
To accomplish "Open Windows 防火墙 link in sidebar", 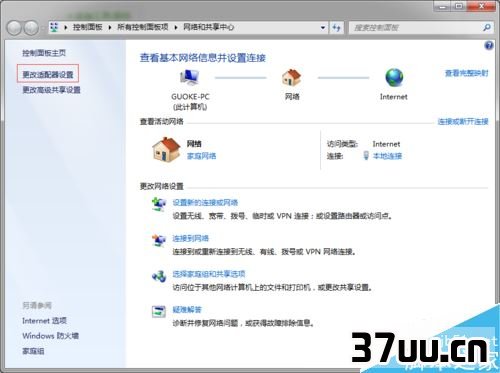I will [50, 336].
